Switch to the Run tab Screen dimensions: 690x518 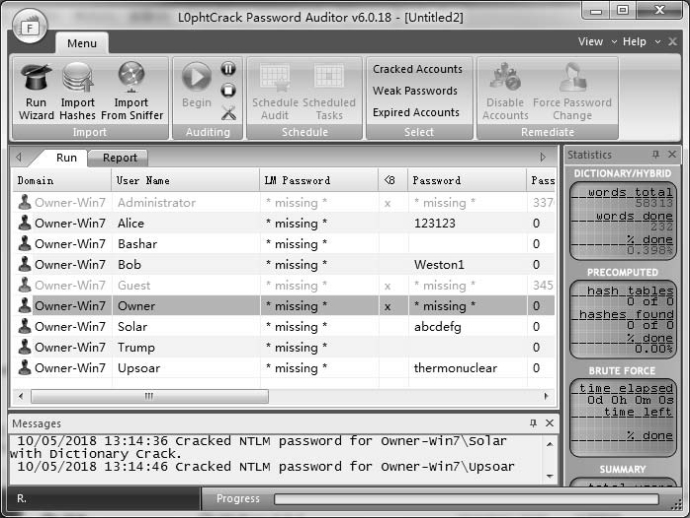[66, 158]
